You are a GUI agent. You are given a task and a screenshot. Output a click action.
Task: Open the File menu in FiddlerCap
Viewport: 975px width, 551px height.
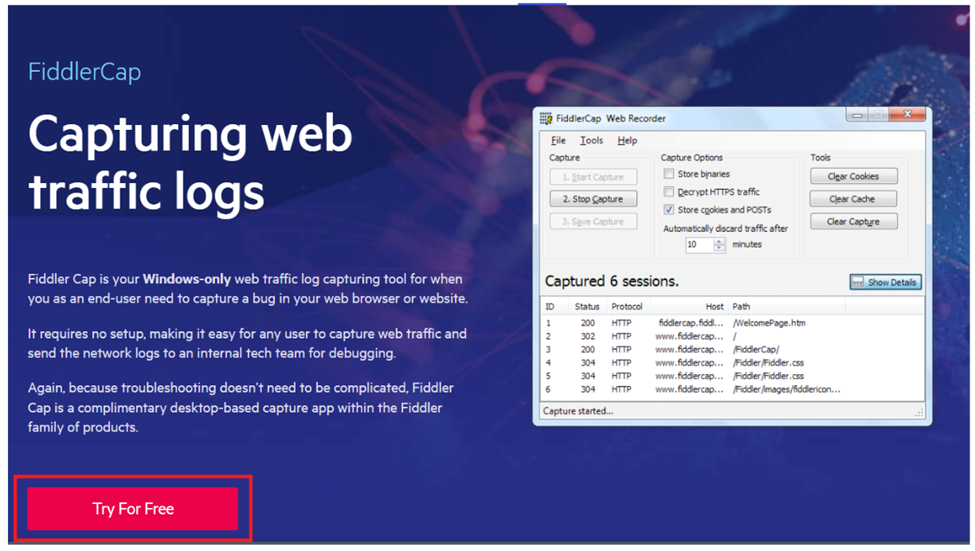pyautogui.click(x=558, y=141)
